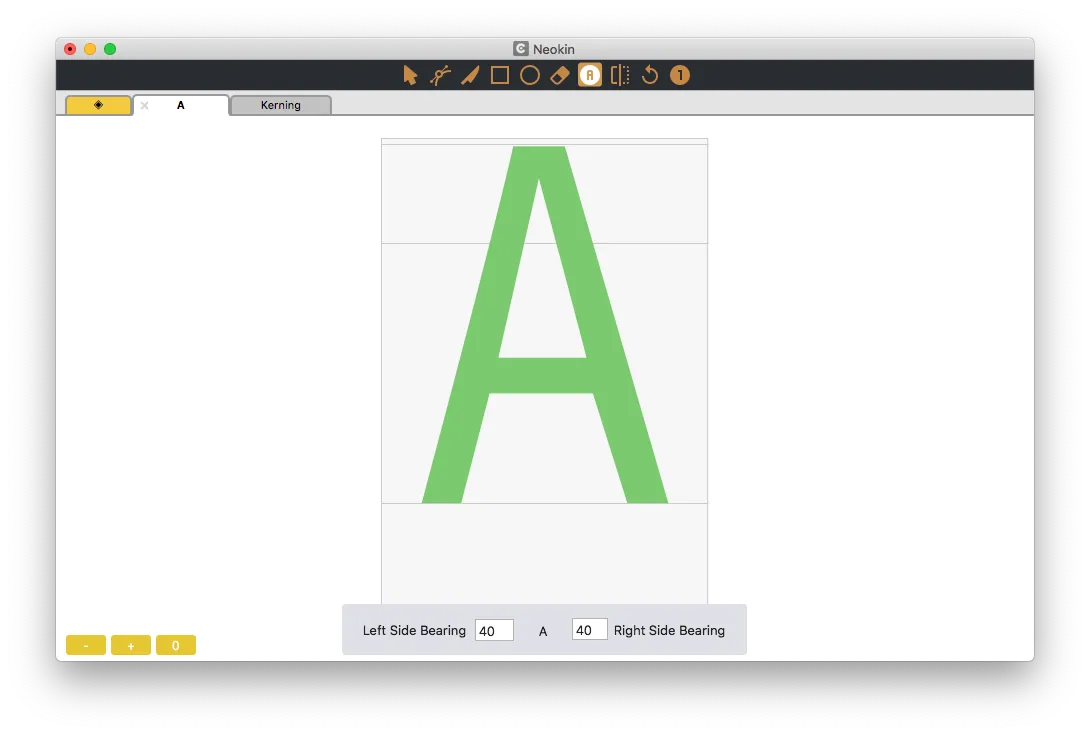Open the yellow diamond tab
This screenshot has width=1090, height=735.
(98, 104)
